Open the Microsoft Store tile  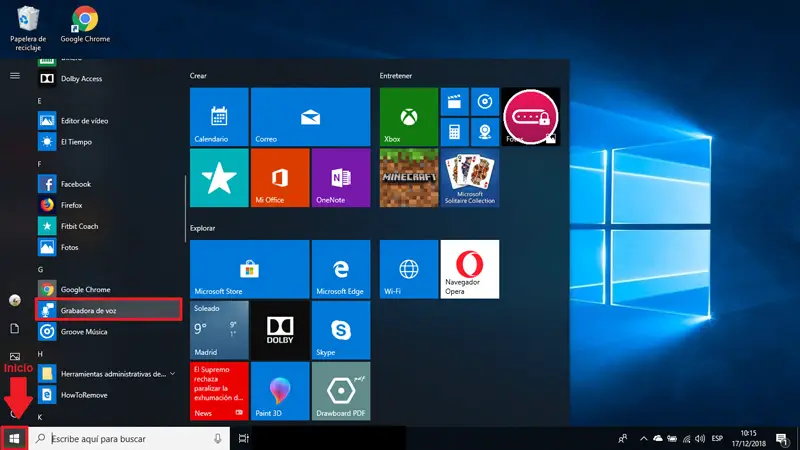click(x=249, y=269)
